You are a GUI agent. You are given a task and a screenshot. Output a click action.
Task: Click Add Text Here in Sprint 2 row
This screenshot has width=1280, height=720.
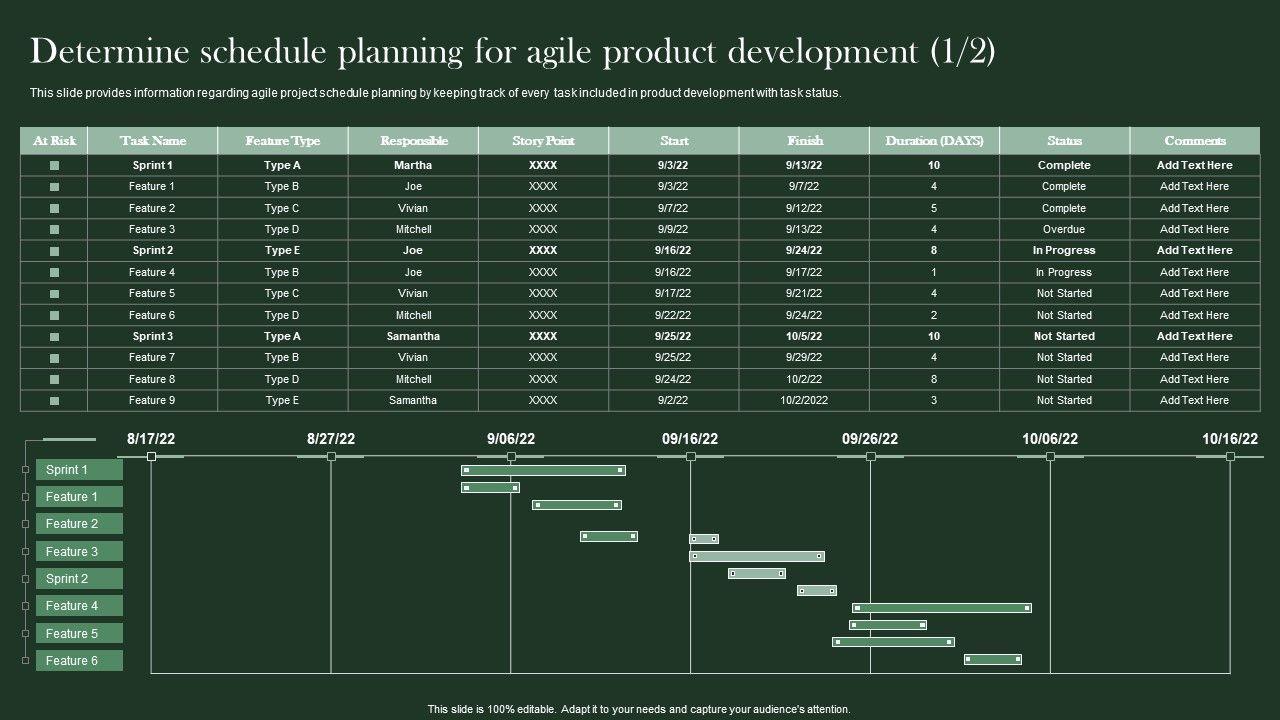1194,251
